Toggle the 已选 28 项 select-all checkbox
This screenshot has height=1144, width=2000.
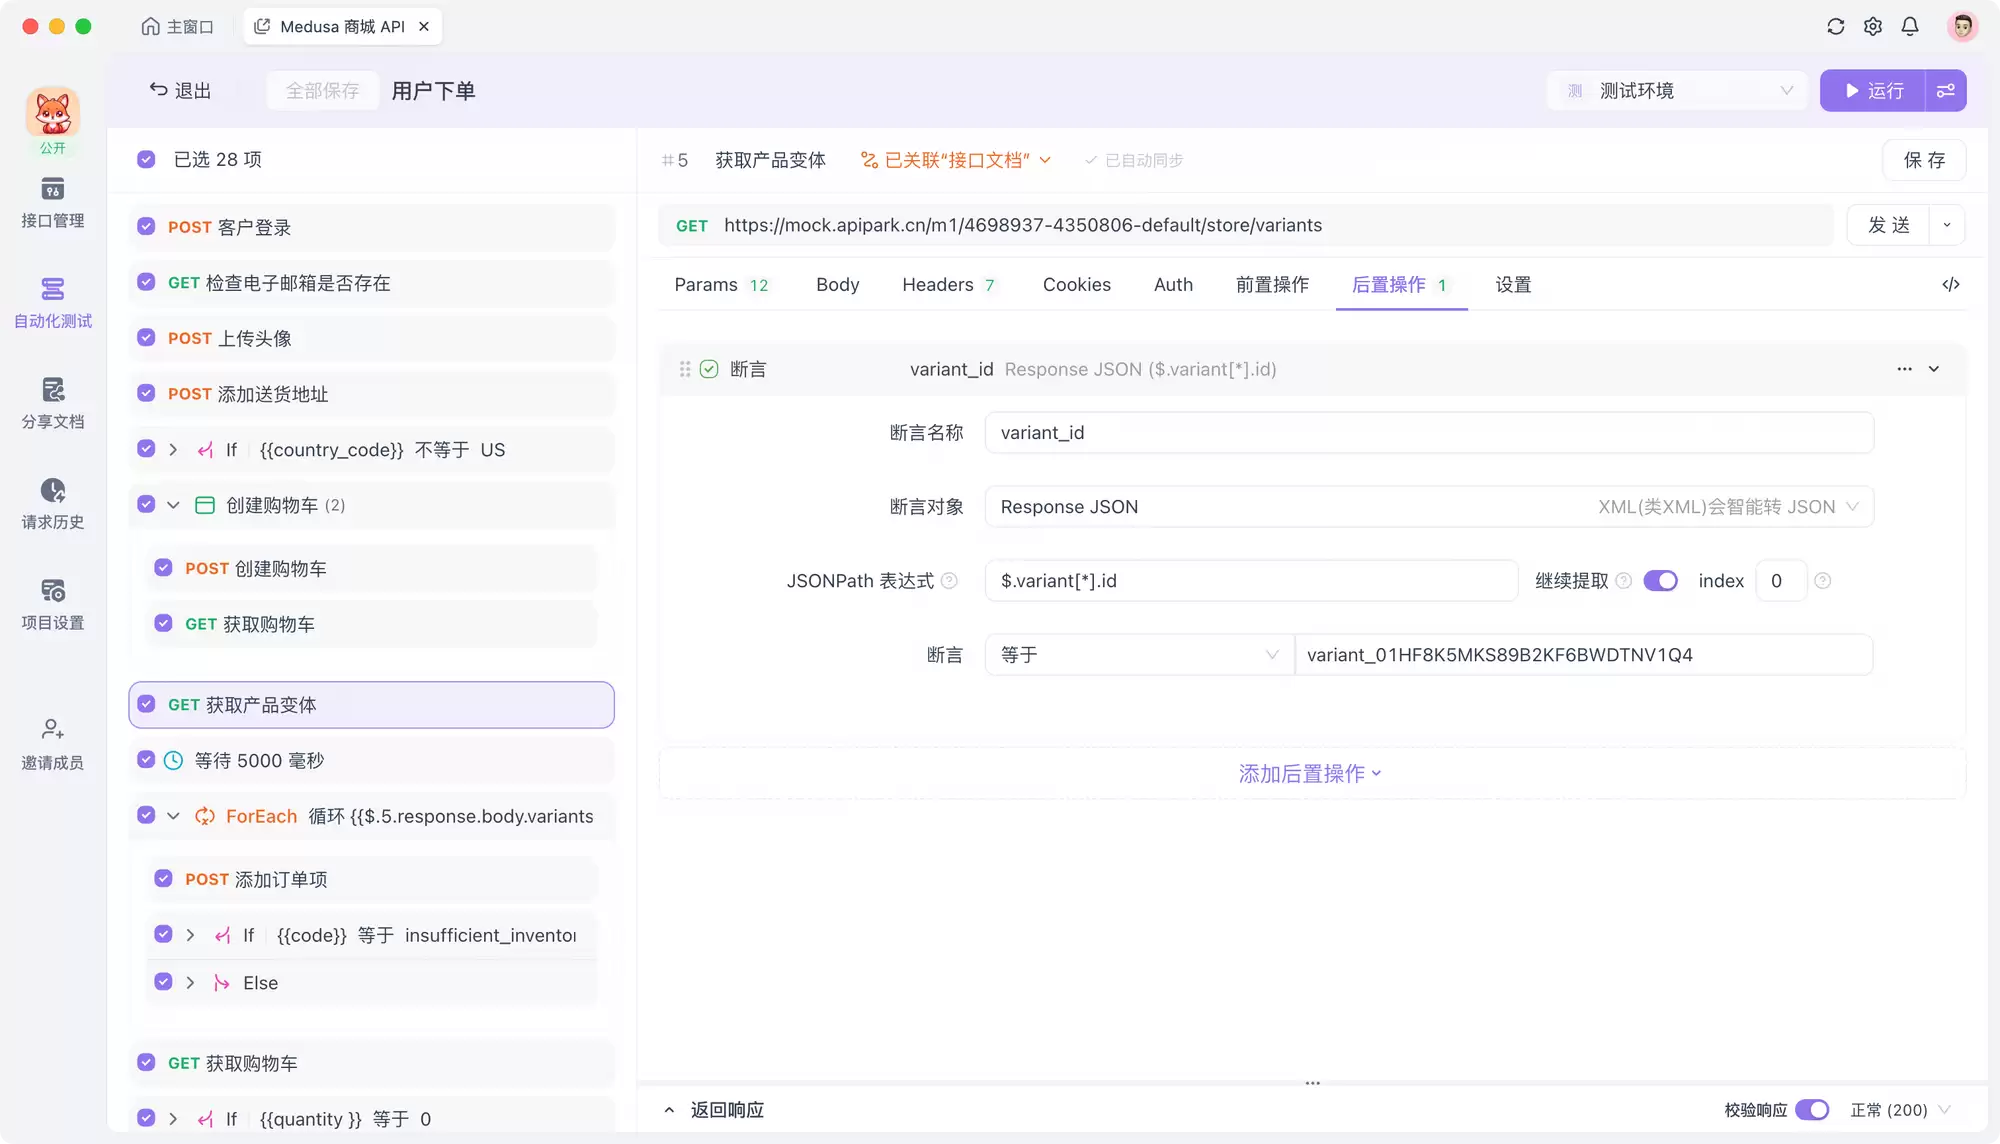click(146, 159)
